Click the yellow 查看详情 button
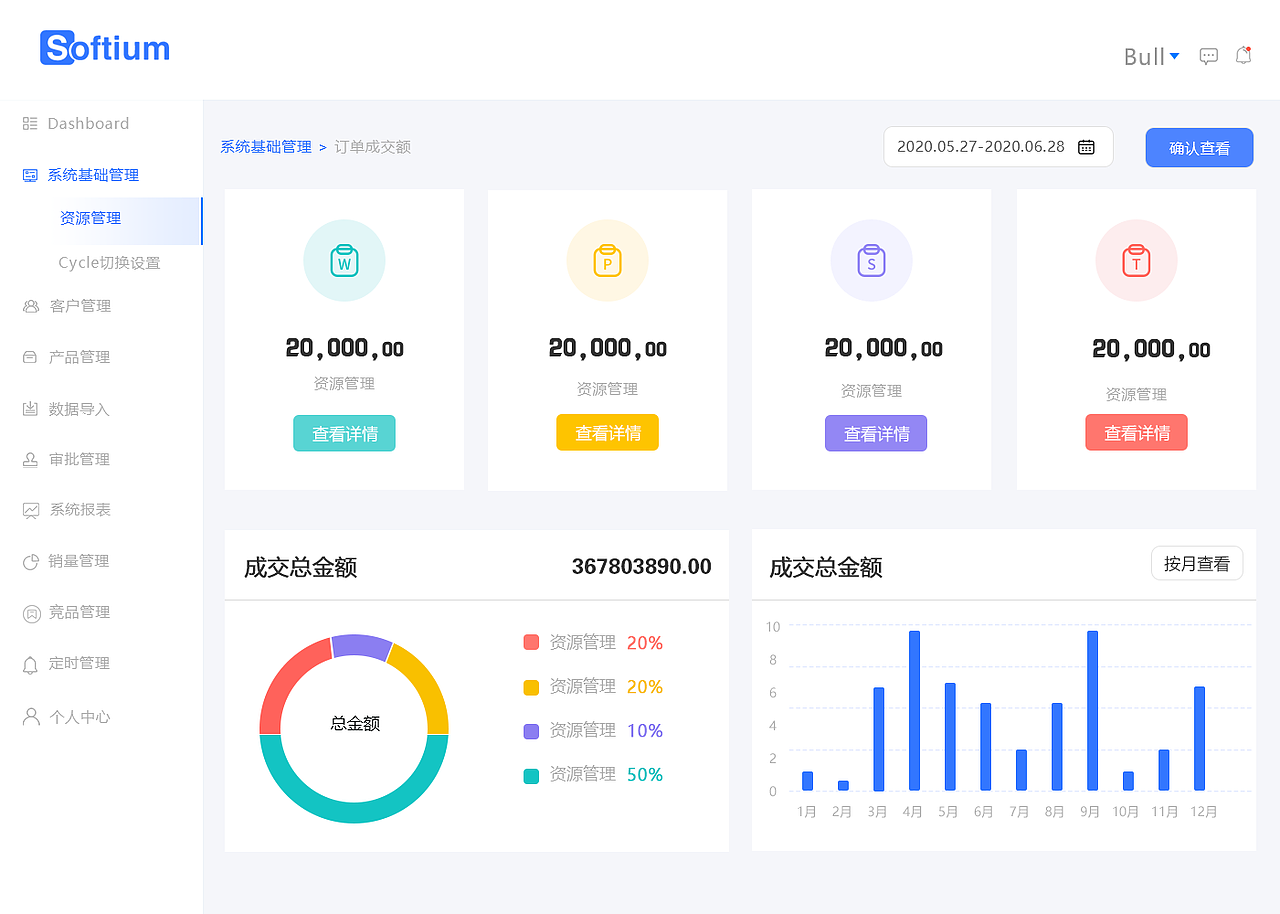This screenshot has height=914, width=1280. tap(607, 432)
